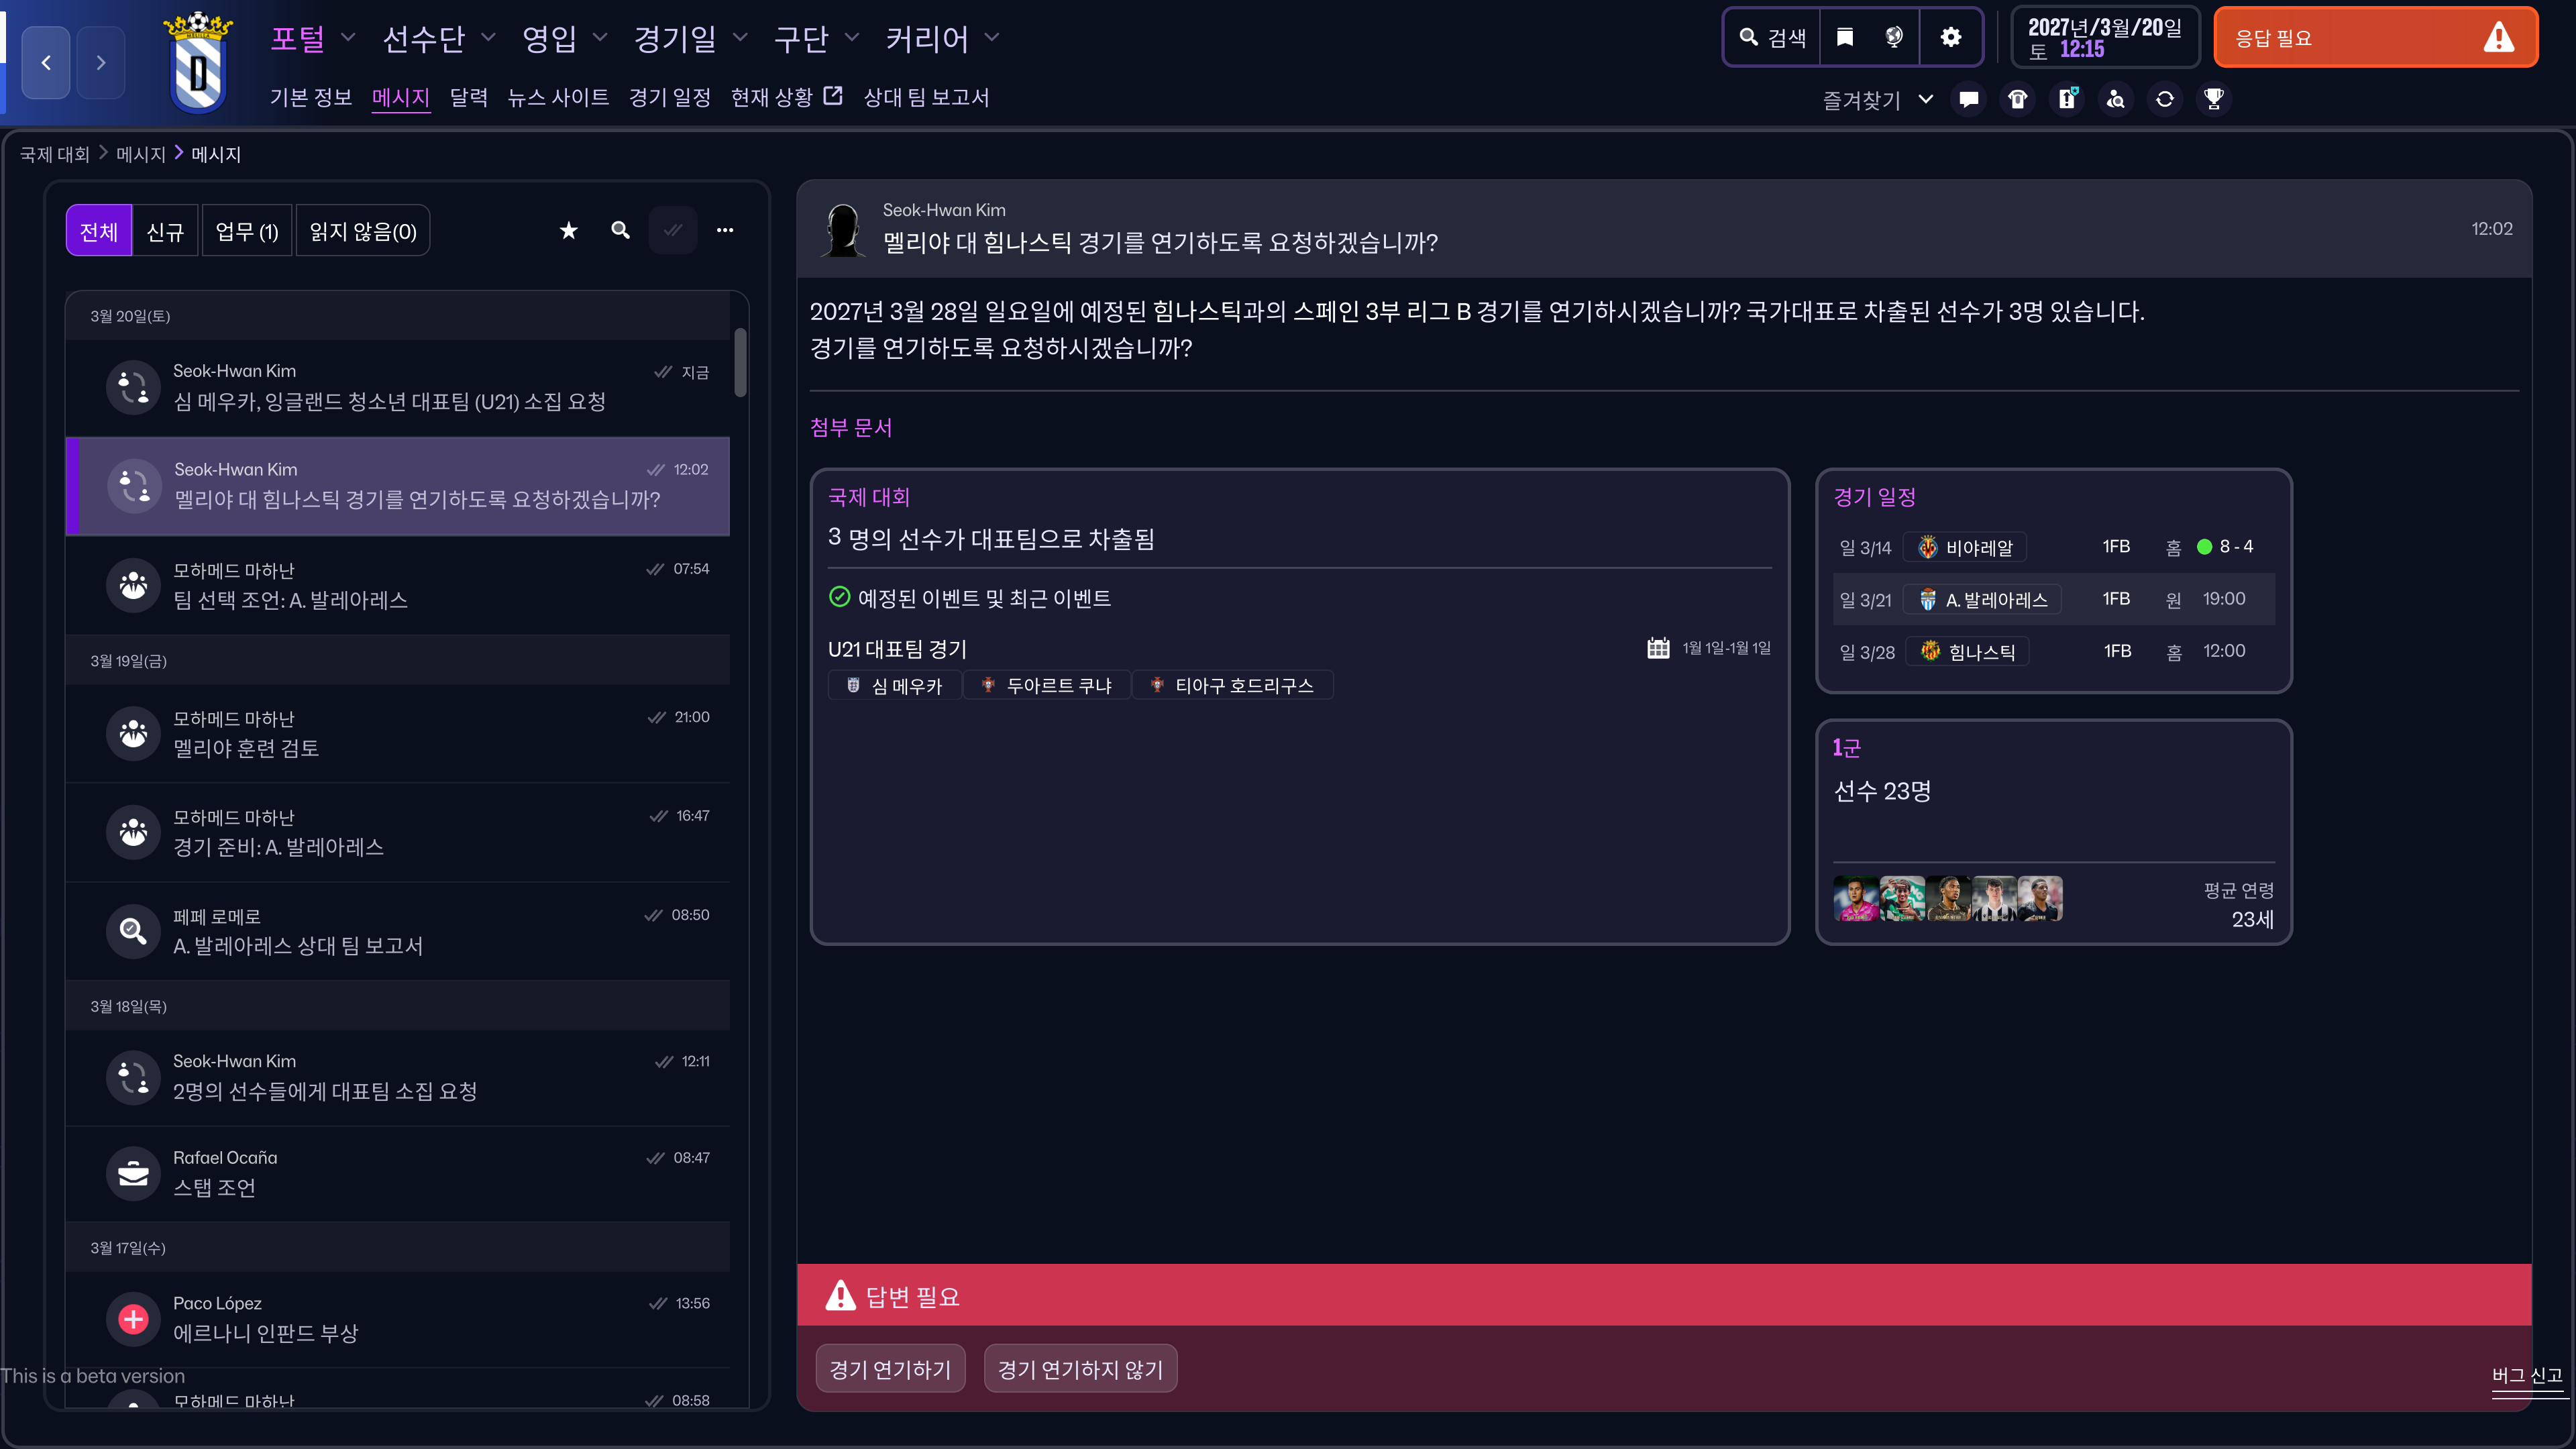Open the player scouting search shortcut icon
Viewport: 2576px width, 1449px height.
click(2115, 99)
